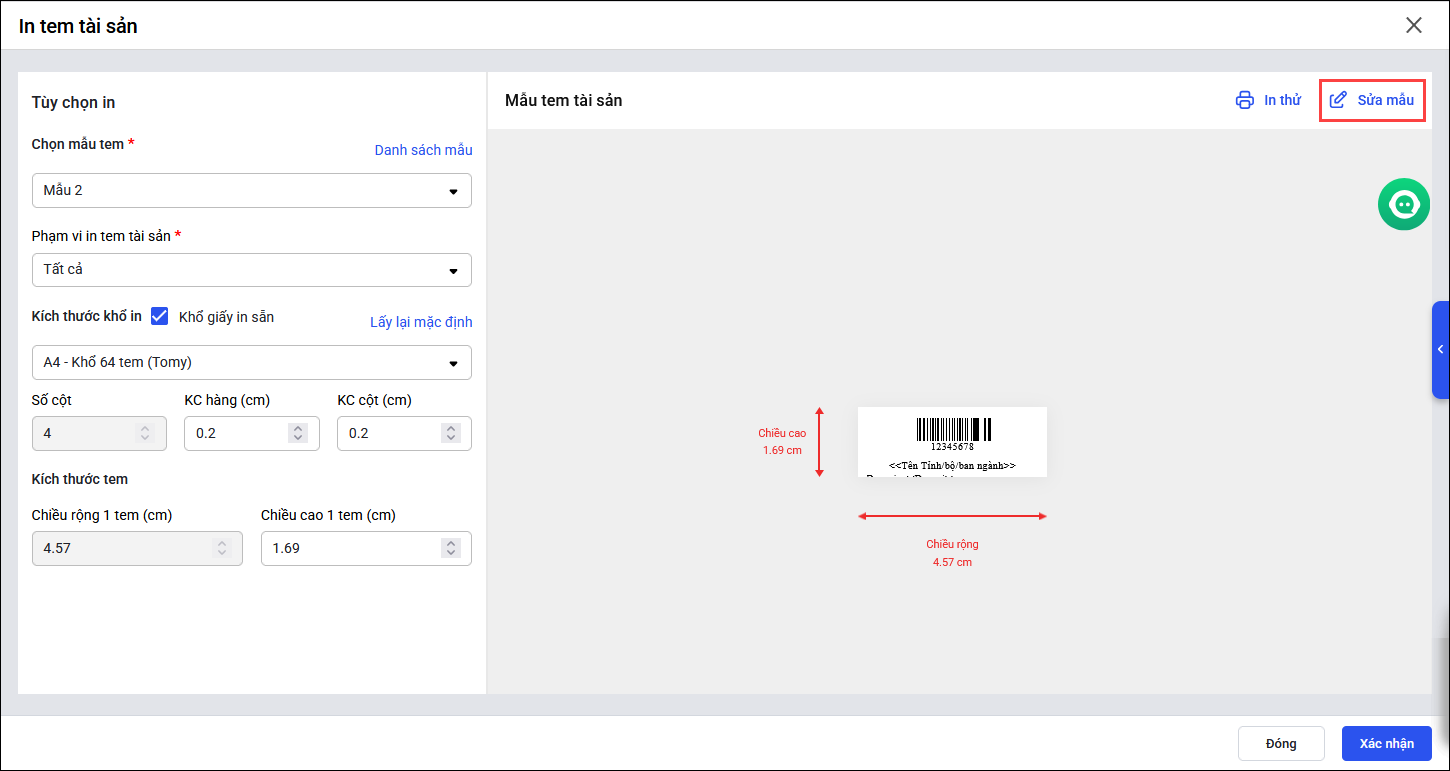Click the KC hàng stepper arrows
The height and width of the screenshot is (771, 1450).
[297, 433]
